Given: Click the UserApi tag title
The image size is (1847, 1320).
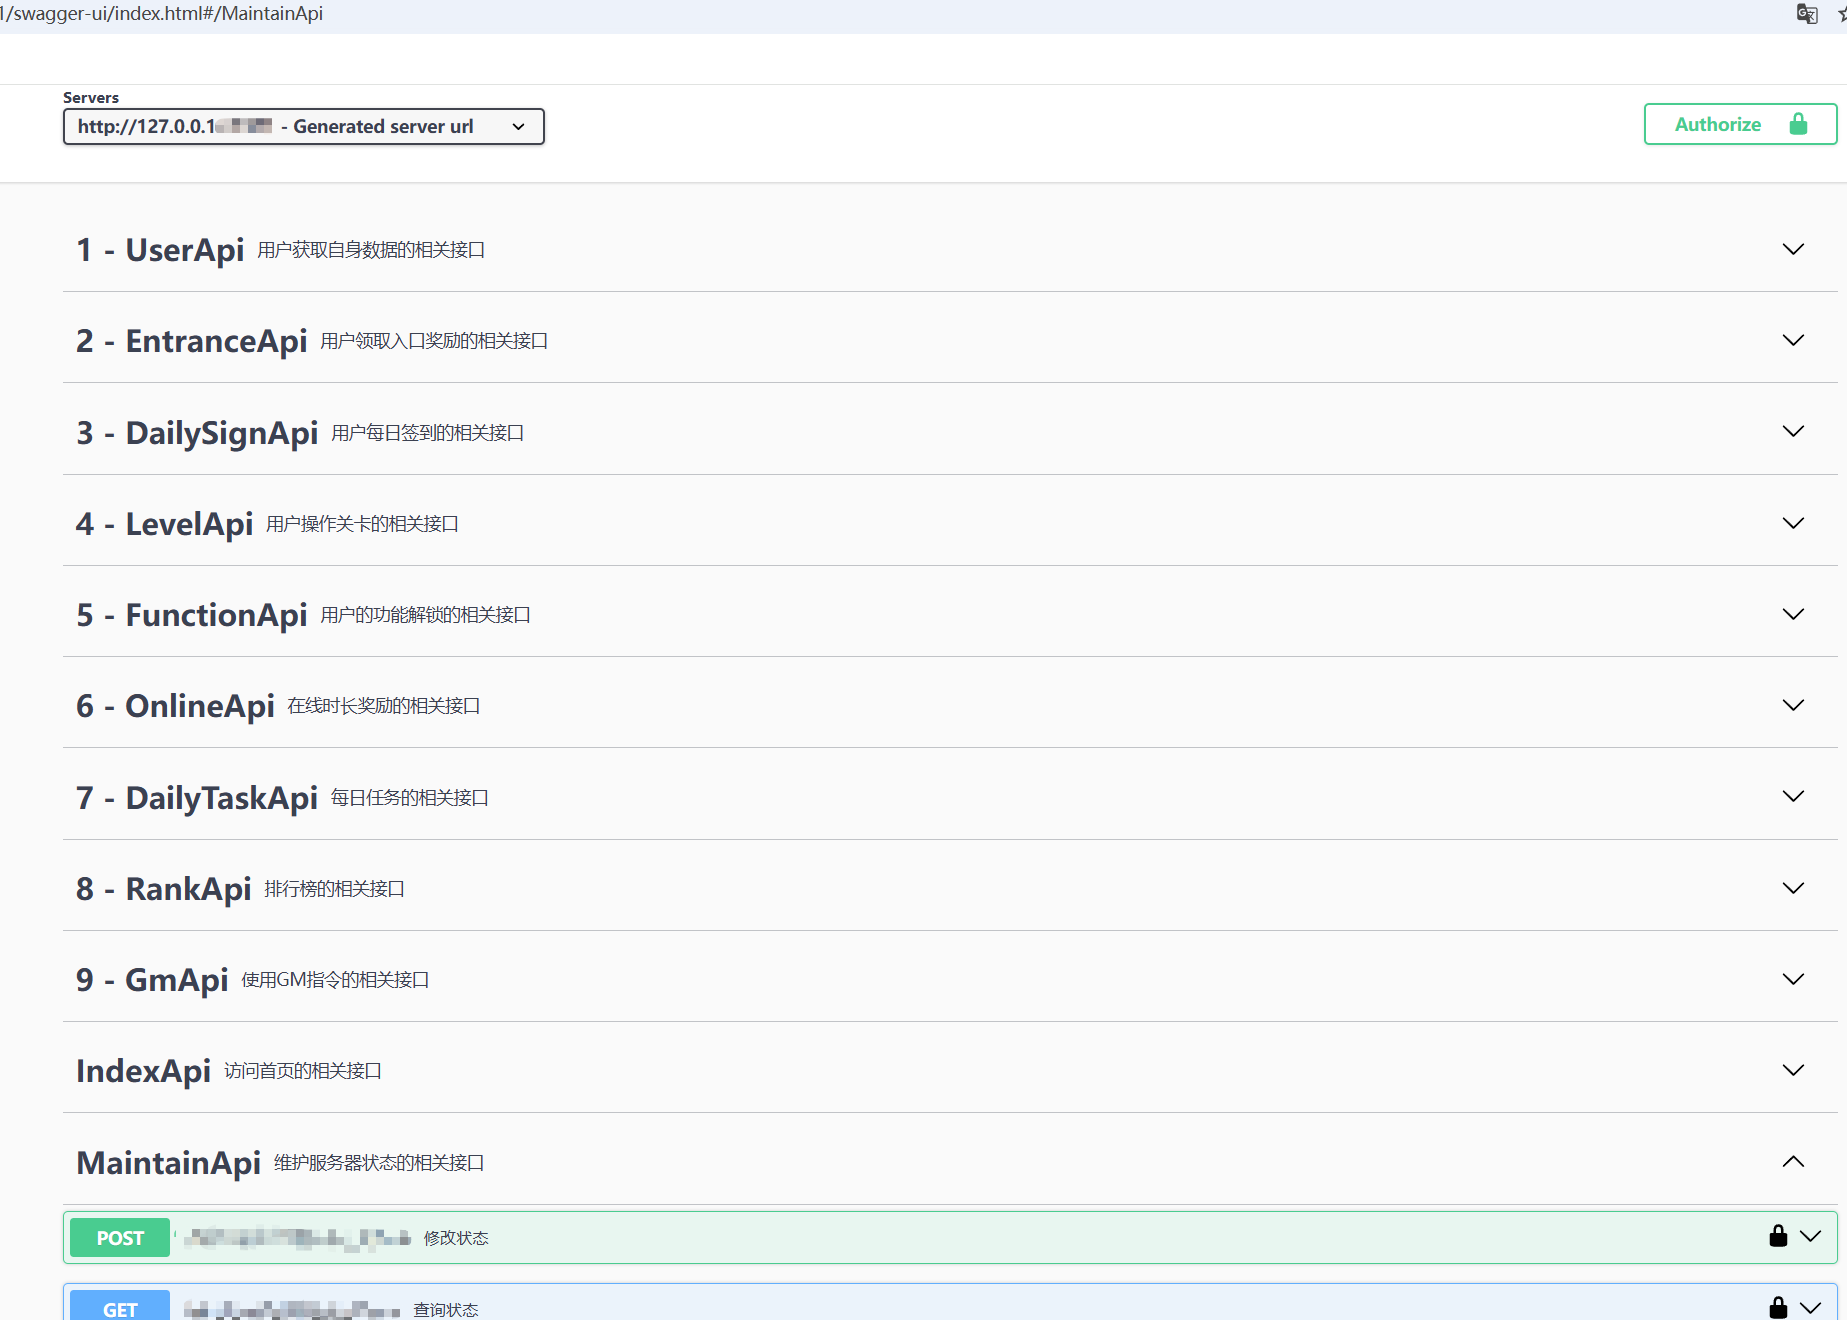Looking at the screenshot, I should (160, 250).
